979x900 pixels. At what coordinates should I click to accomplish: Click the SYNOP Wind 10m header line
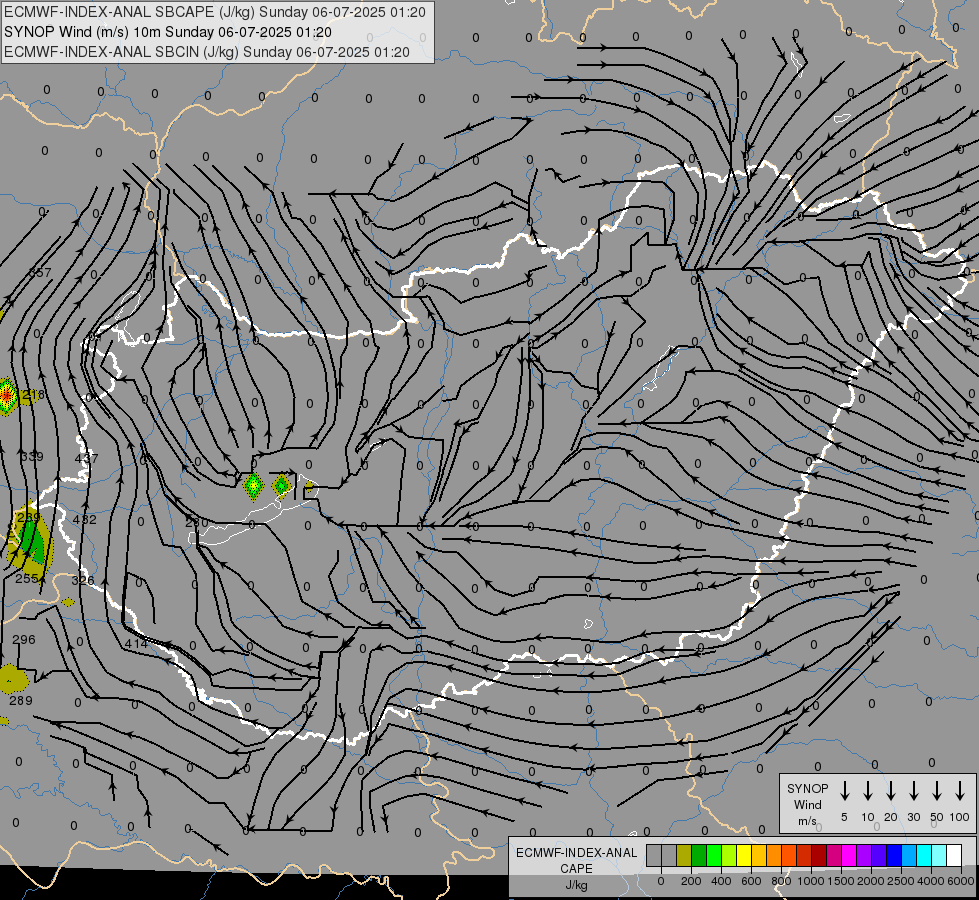click(x=168, y=32)
